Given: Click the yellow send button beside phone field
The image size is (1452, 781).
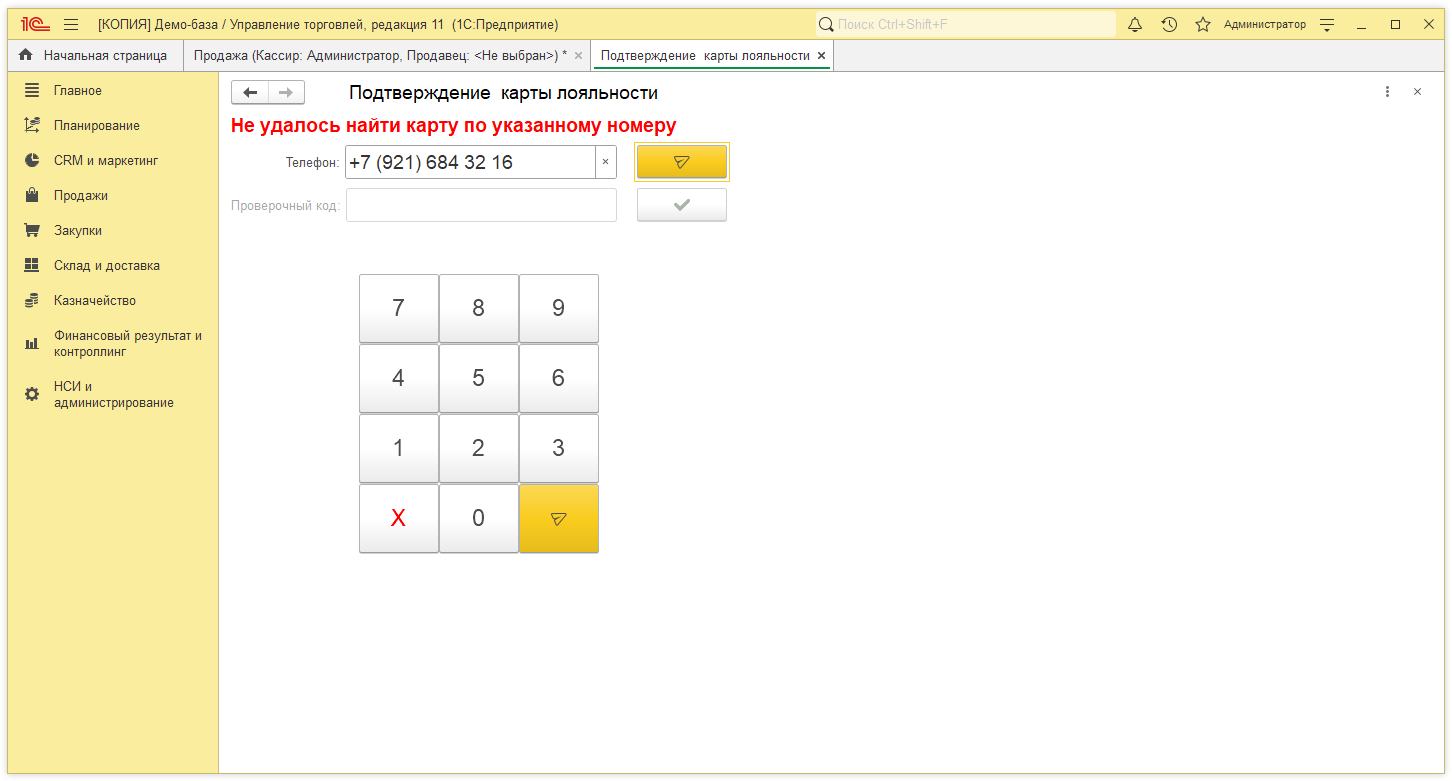Looking at the screenshot, I should tap(681, 162).
